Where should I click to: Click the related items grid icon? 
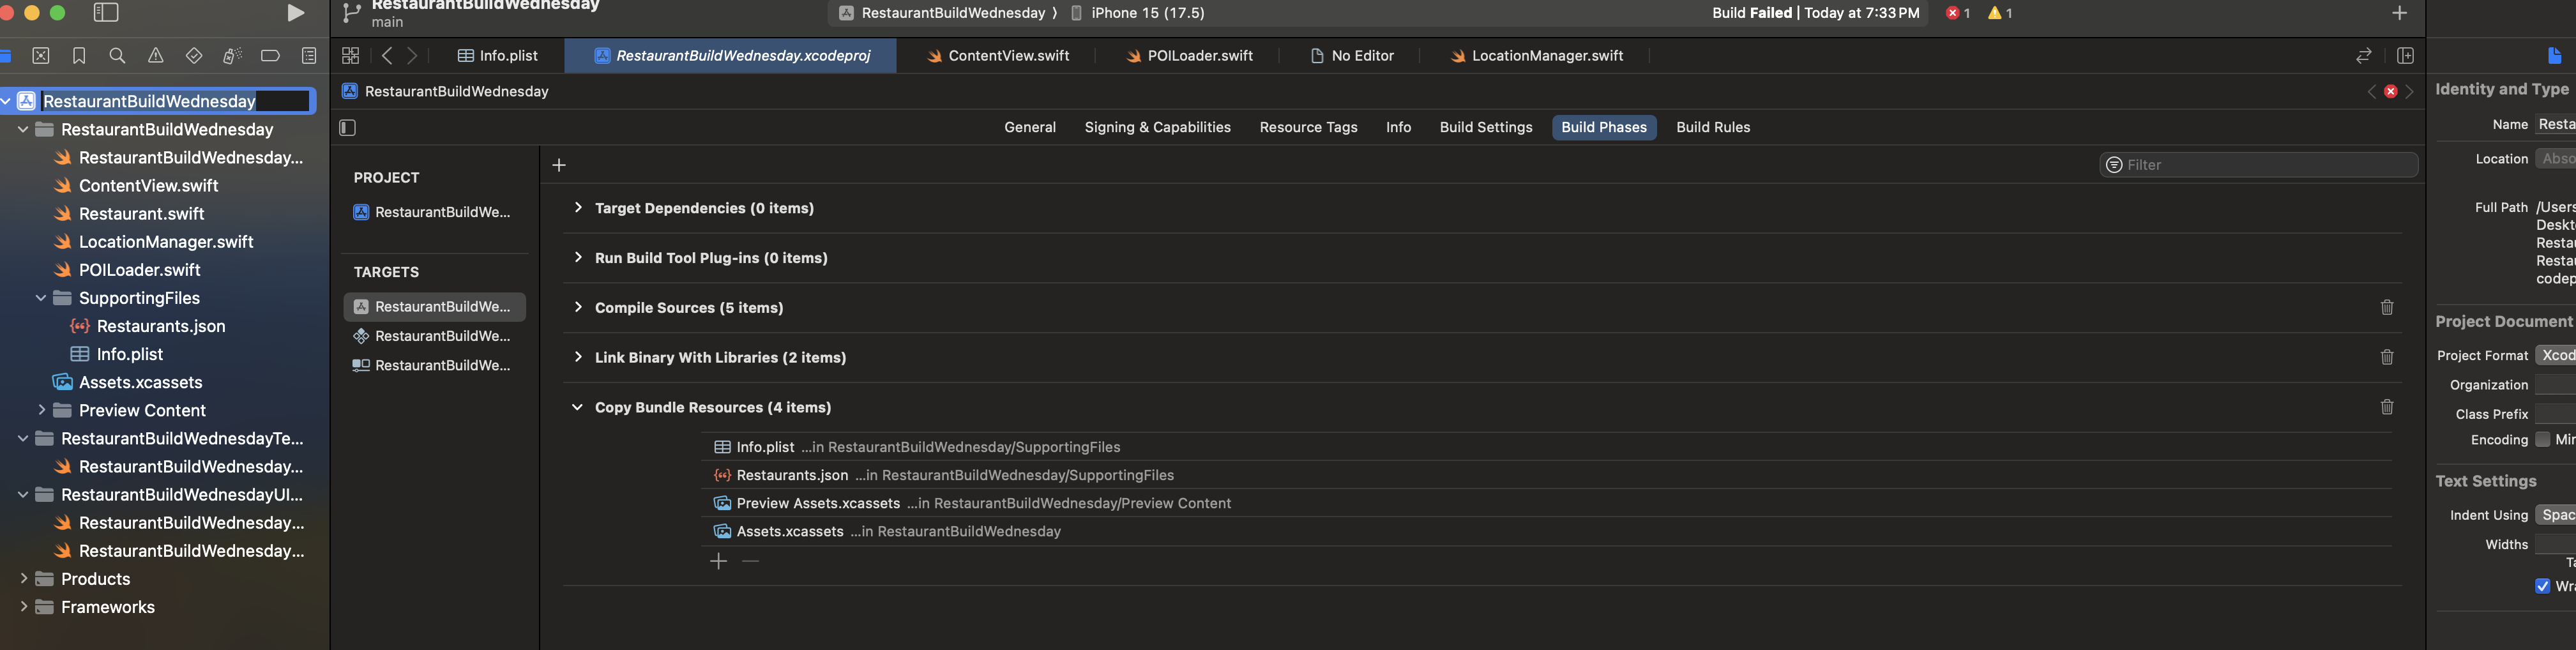[x=350, y=56]
